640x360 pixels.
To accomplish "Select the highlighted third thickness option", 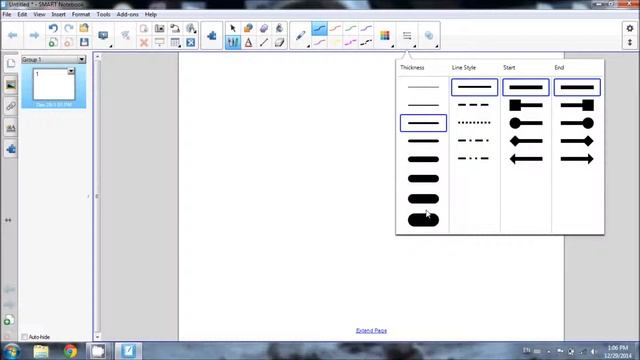I will click(x=423, y=123).
